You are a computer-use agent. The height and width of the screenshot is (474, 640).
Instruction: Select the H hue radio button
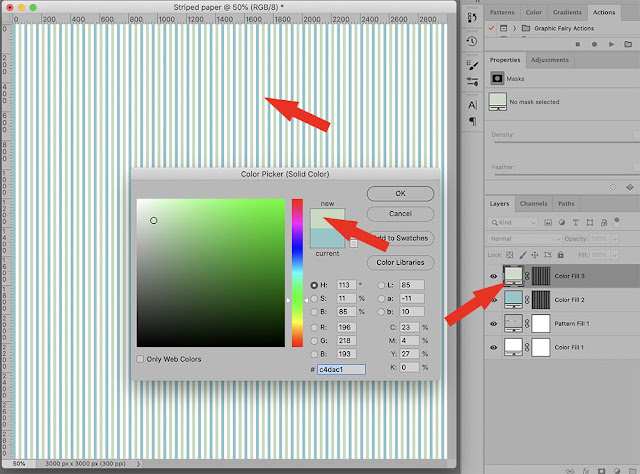coord(314,285)
